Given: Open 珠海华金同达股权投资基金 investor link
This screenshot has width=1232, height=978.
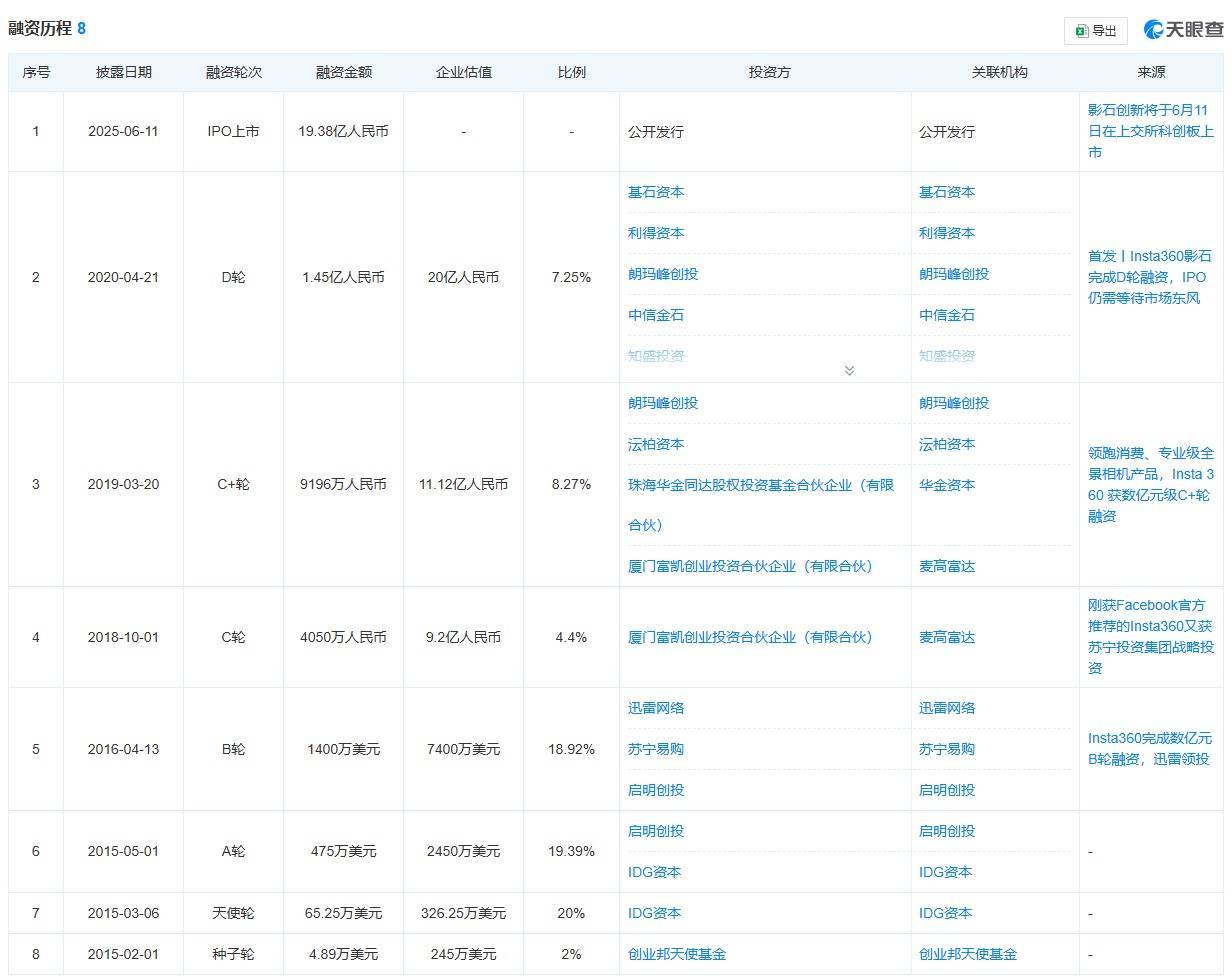Looking at the screenshot, I should click(x=760, y=485).
